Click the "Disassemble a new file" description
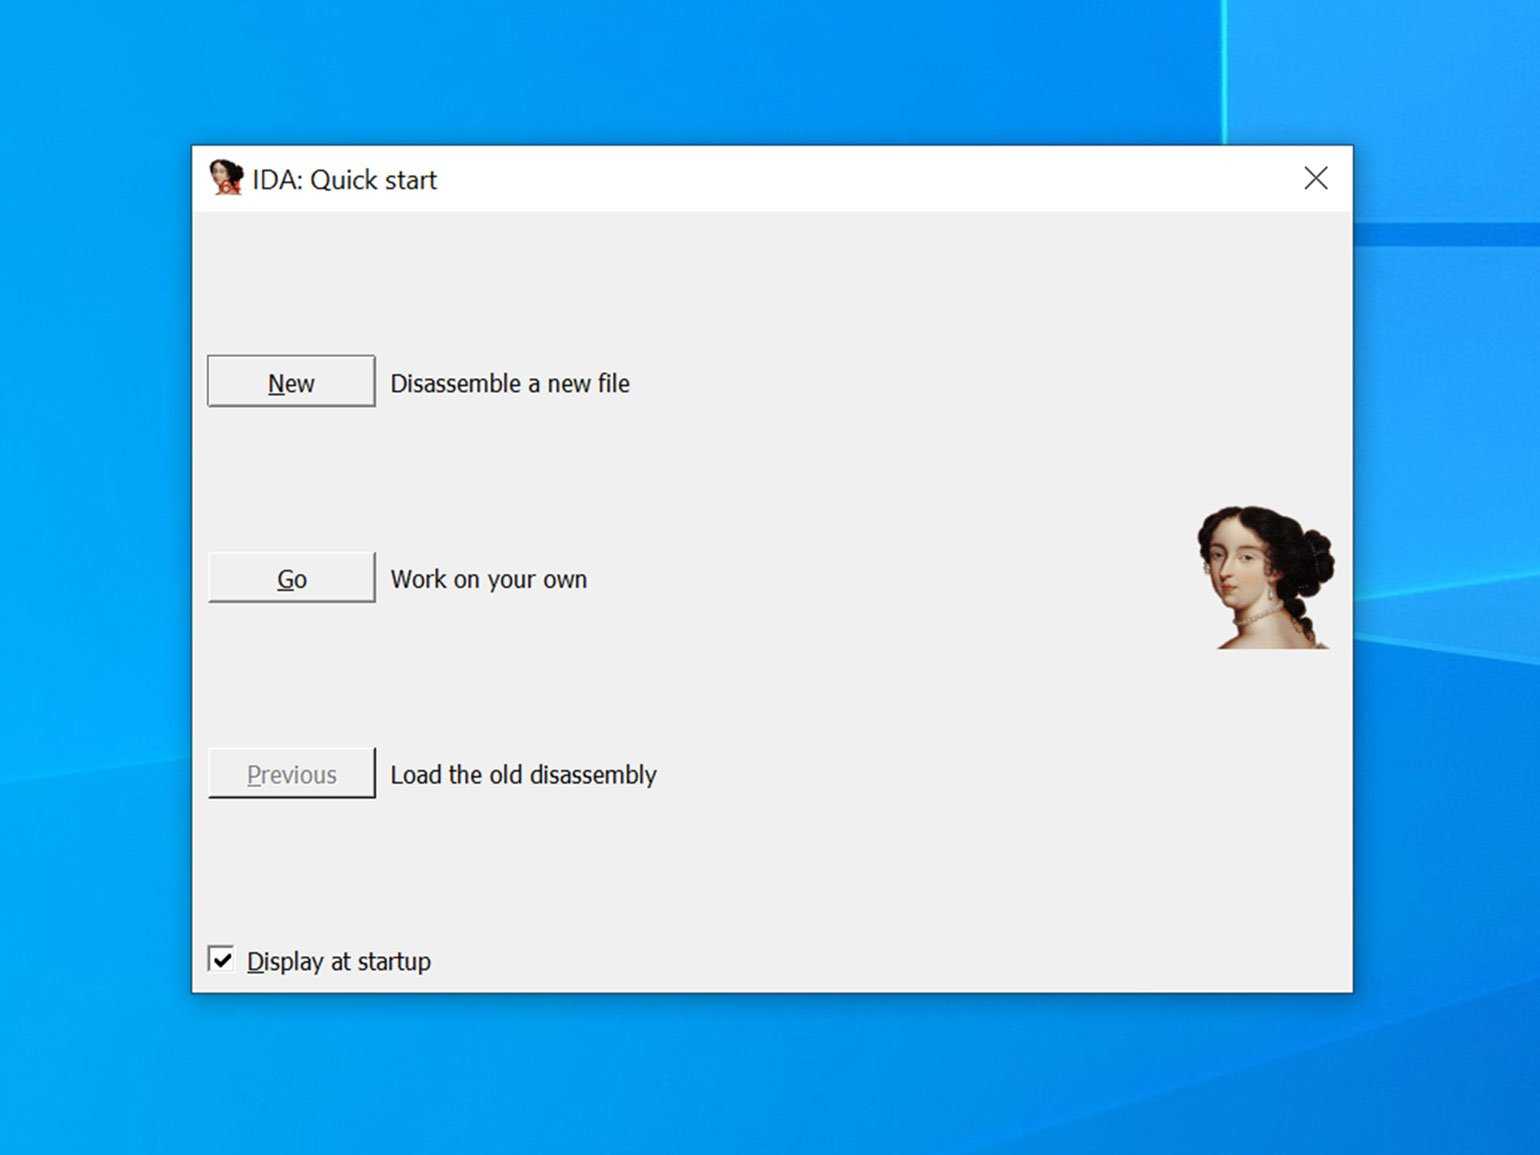This screenshot has height=1155, width=1540. pos(509,384)
